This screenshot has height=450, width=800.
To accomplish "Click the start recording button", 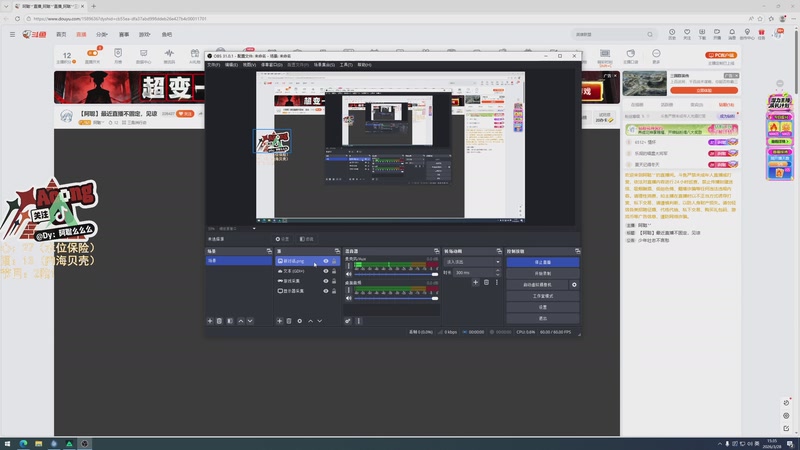I will (x=542, y=273).
